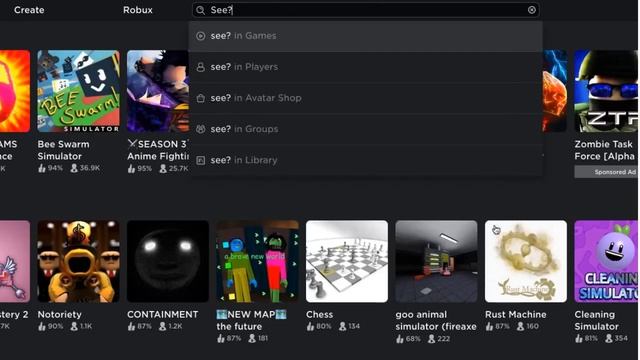The height and width of the screenshot is (360, 640).
Task: Open the Notoriety title link
Action: (x=60, y=314)
